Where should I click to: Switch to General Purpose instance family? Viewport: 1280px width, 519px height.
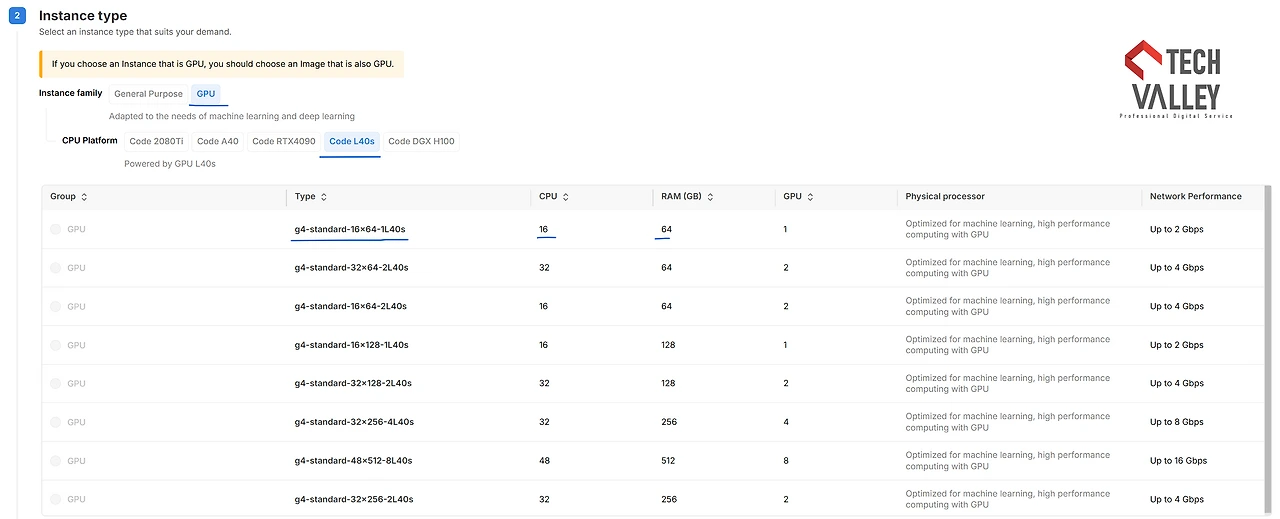(148, 94)
